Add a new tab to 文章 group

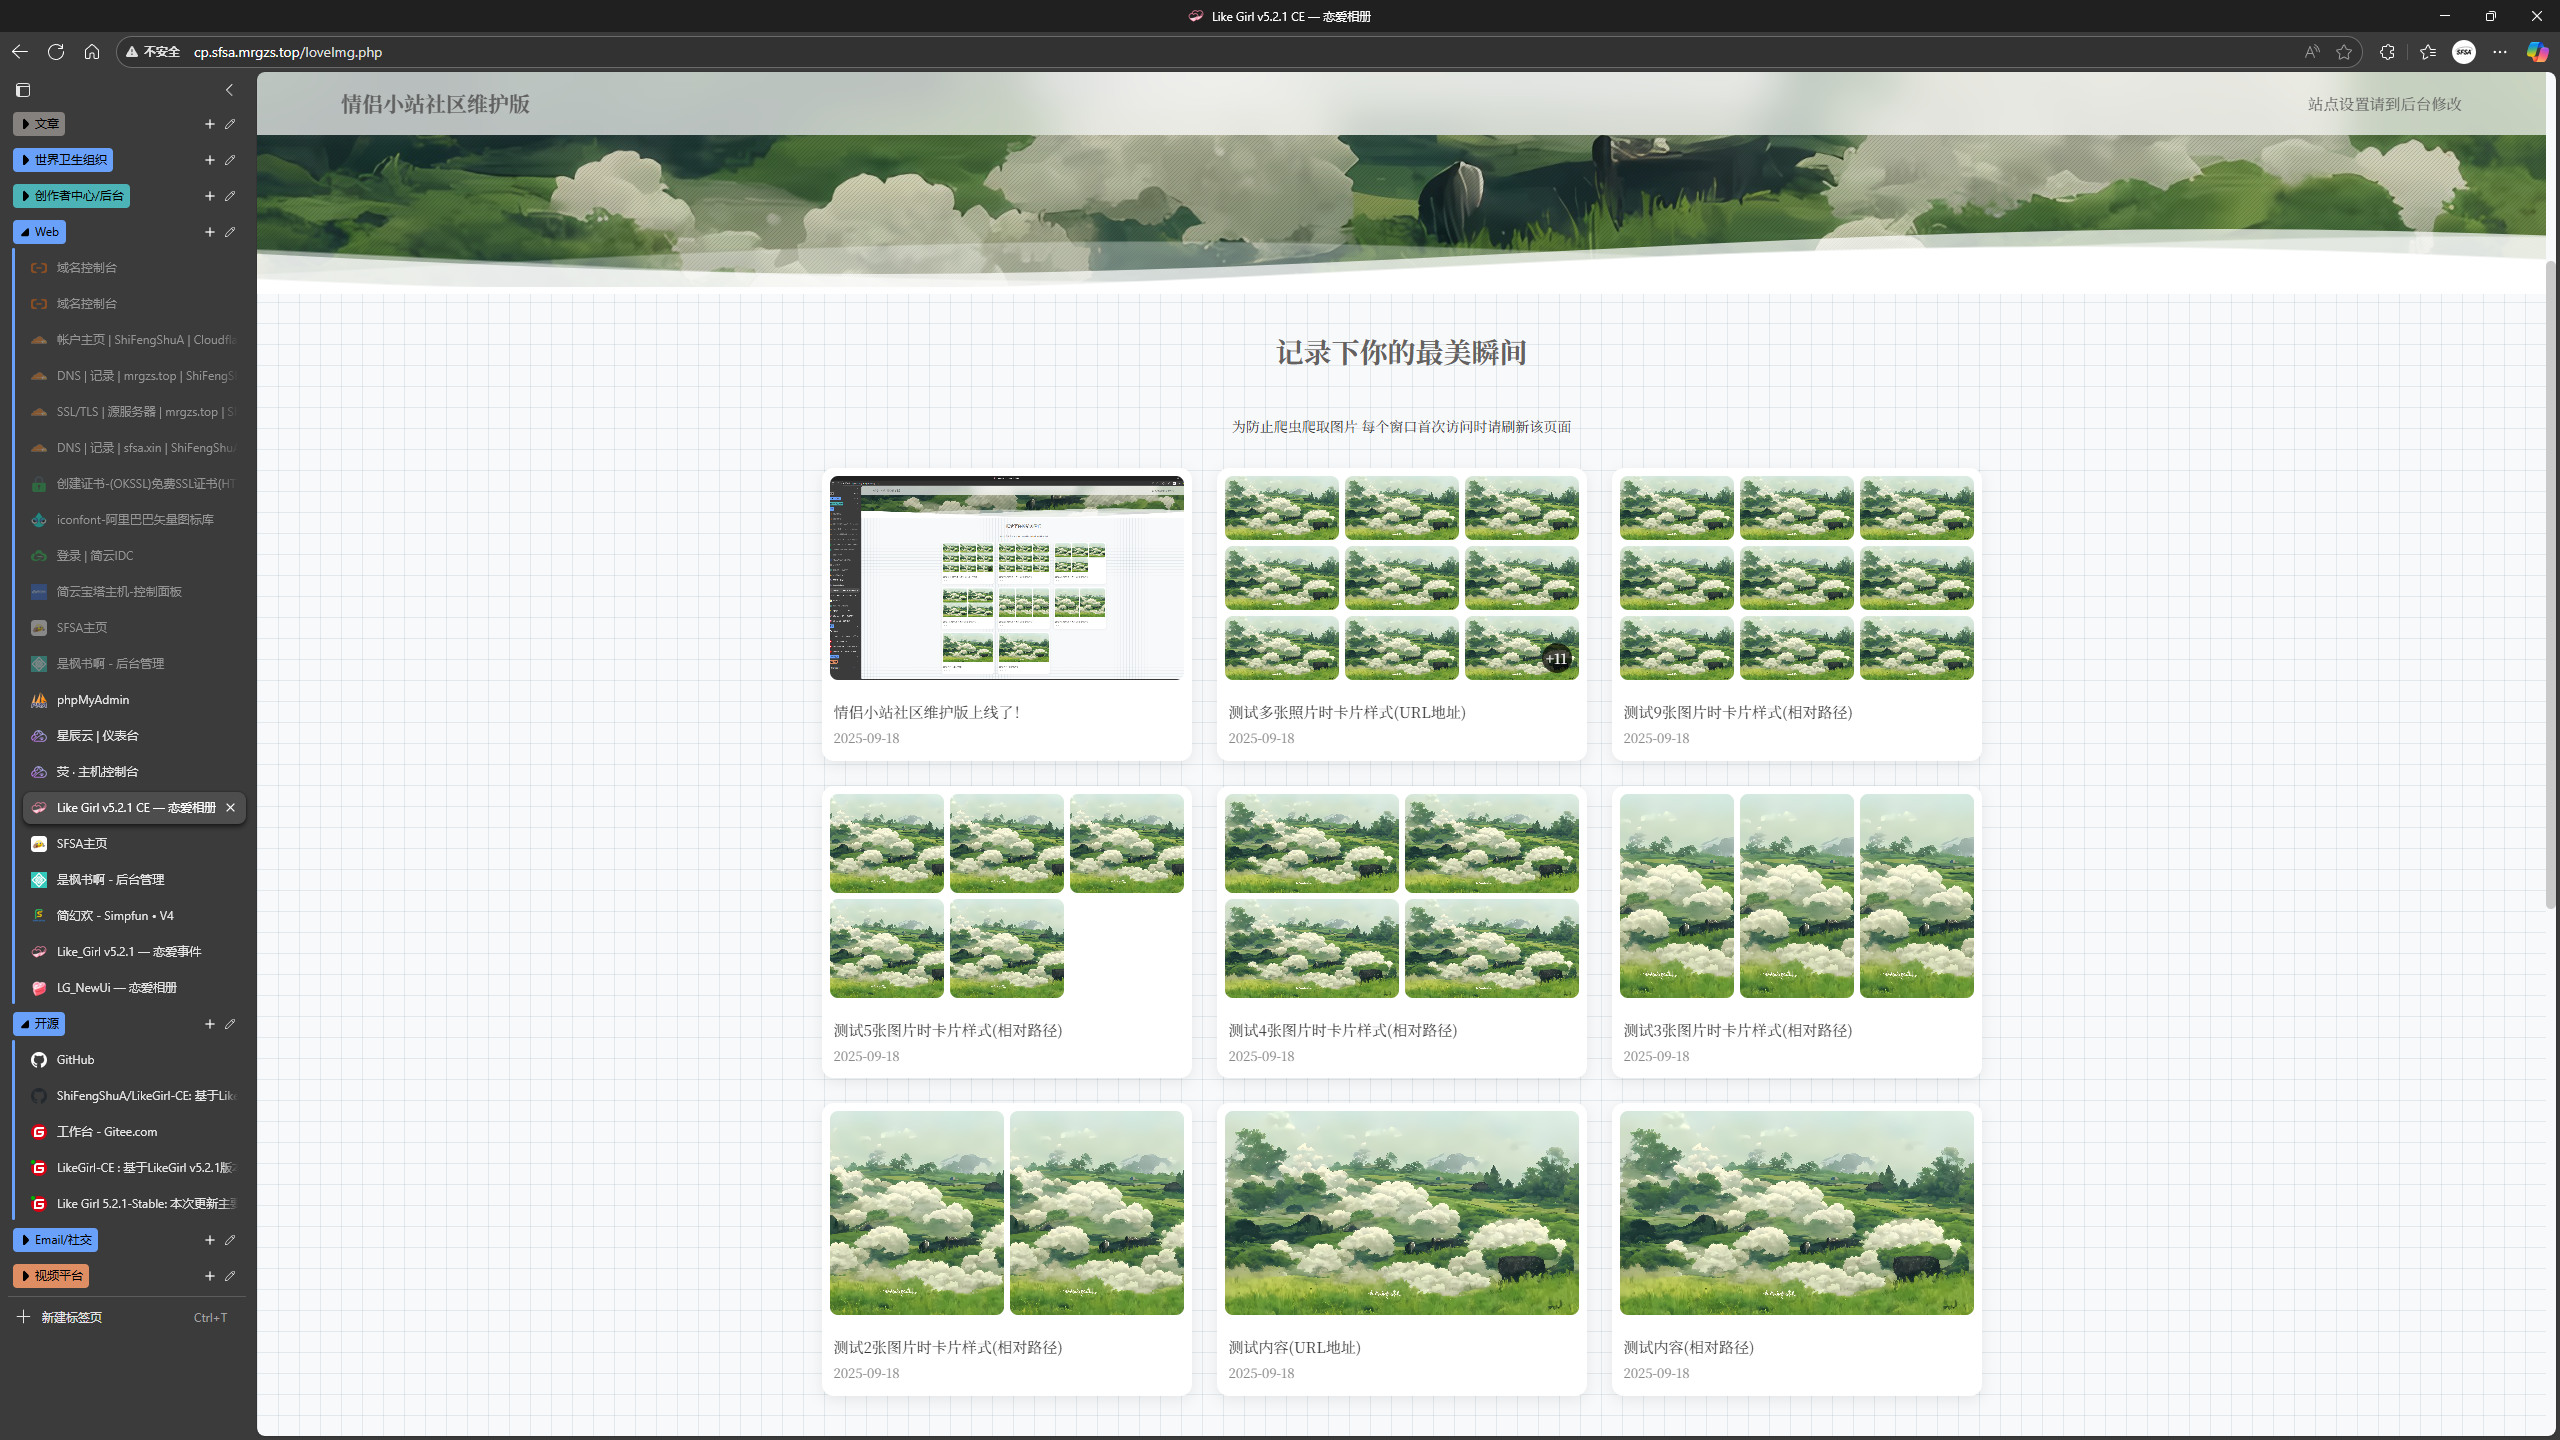pyautogui.click(x=209, y=124)
